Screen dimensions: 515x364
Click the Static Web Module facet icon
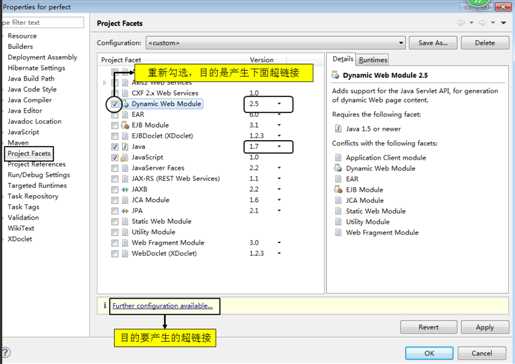pos(125,221)
